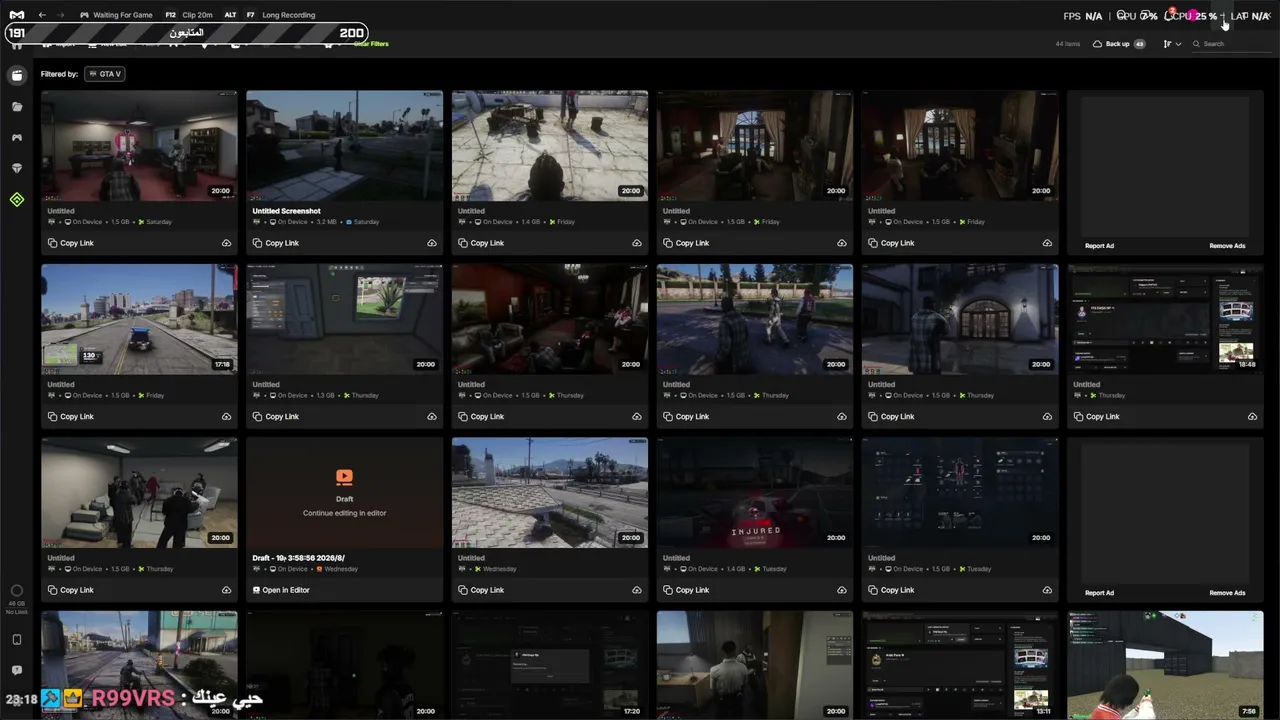Upload the Untitled Wednesday clip via cloud icon
Viewport: 1280px width, 720px height.
pos(637,590)
